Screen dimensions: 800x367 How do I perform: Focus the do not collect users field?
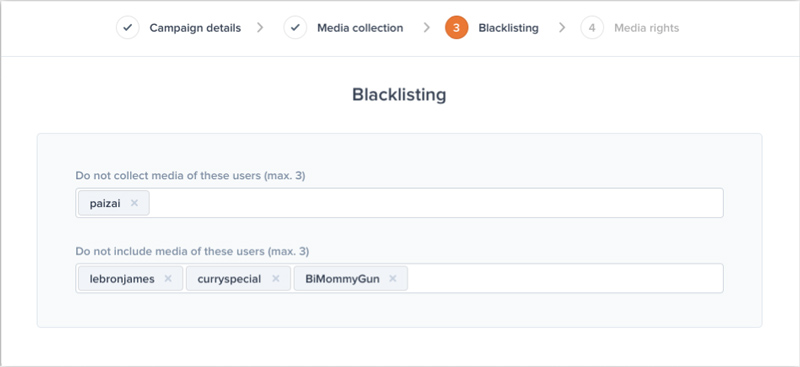point(399,203)
